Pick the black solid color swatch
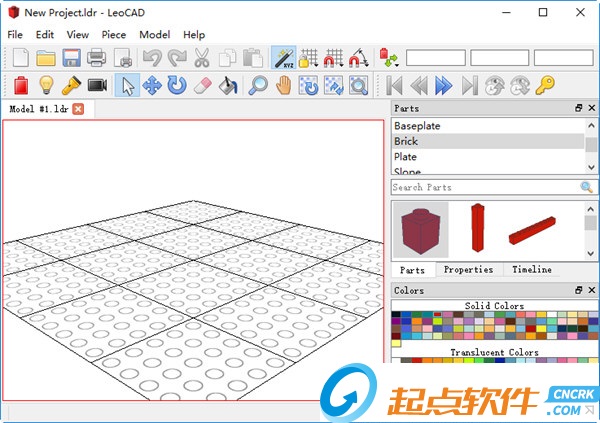 pos(396,315)
